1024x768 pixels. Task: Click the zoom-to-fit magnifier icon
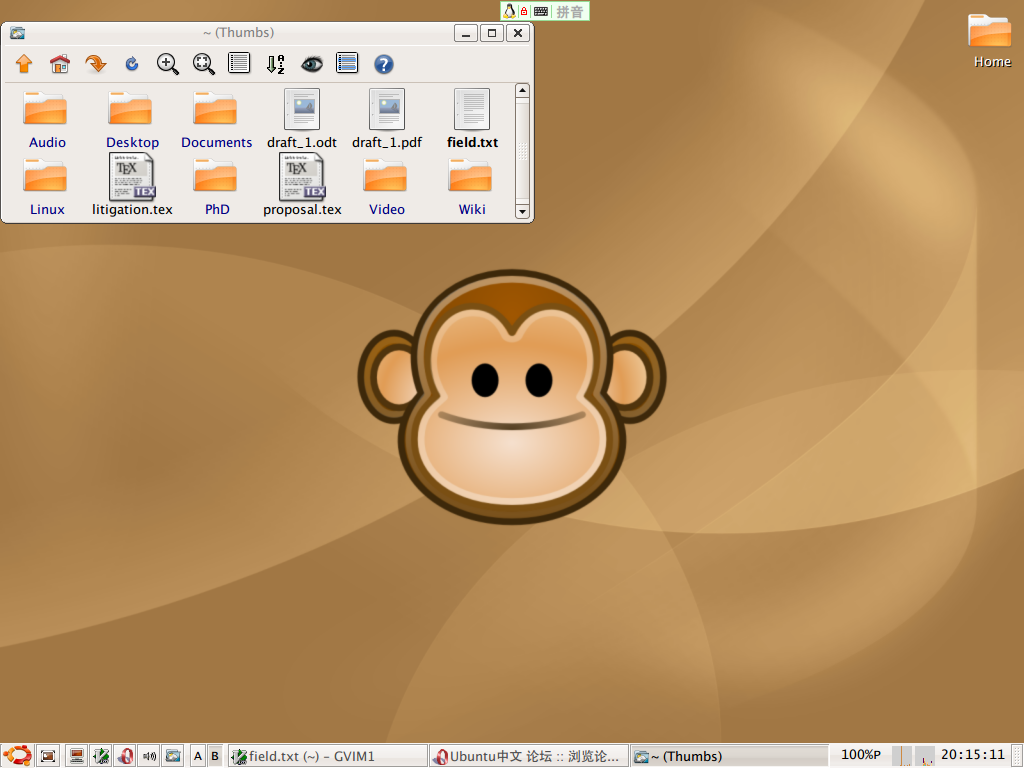point(204,64)
